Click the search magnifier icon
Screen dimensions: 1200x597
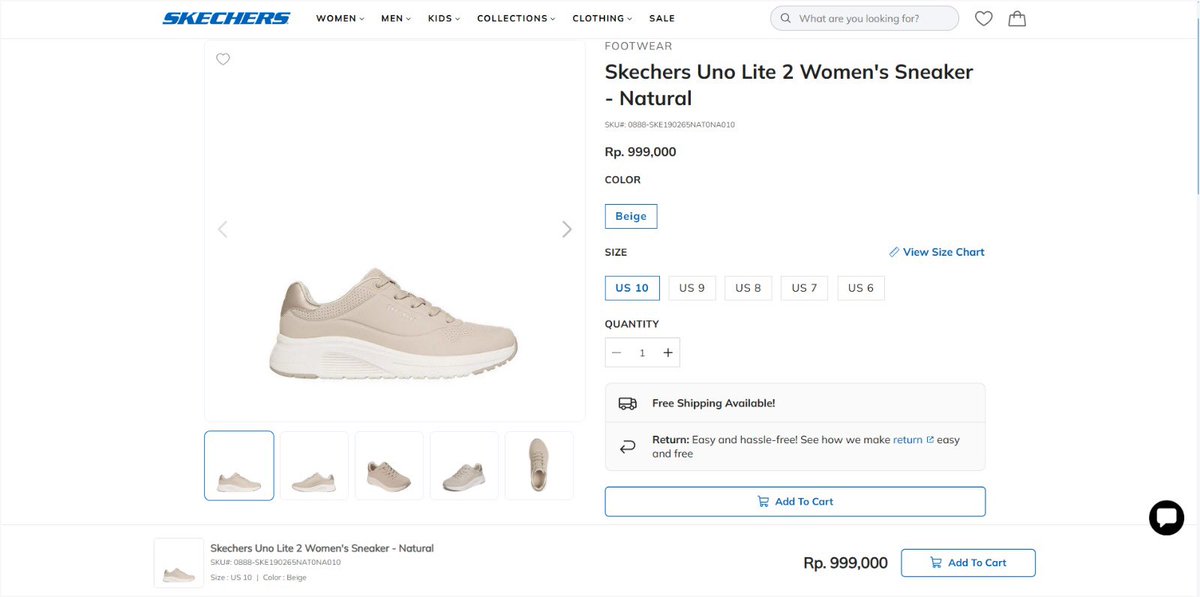click(785, 18)
